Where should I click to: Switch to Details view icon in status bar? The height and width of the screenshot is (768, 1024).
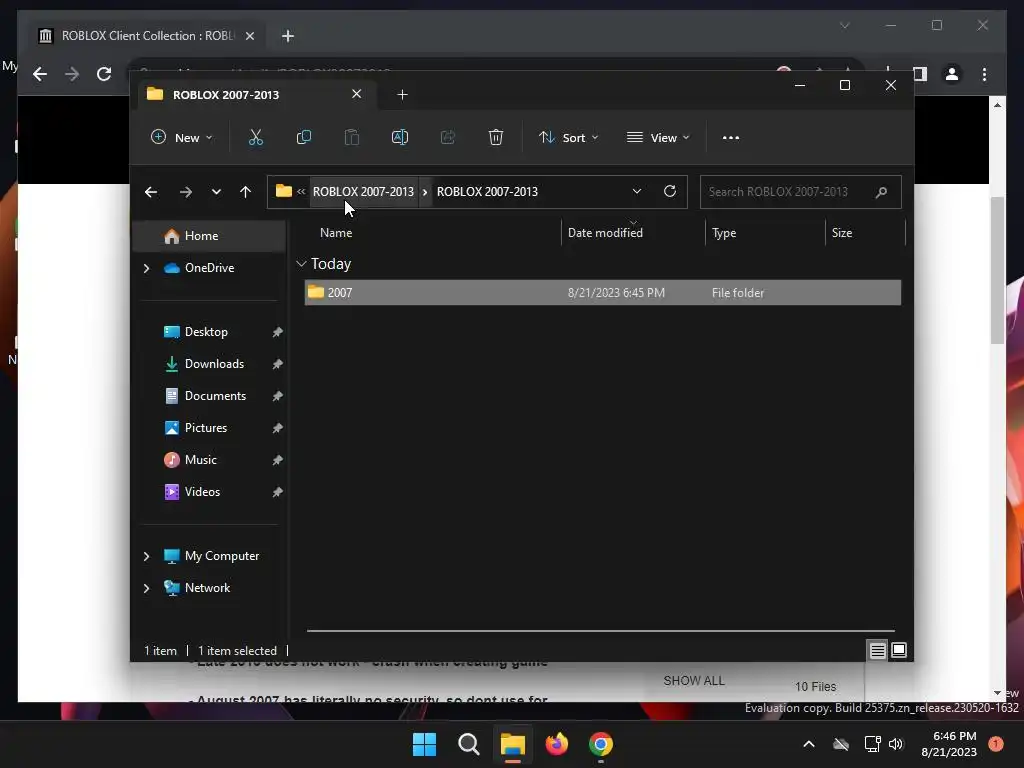pyautogui.click(x=877, y=650)
